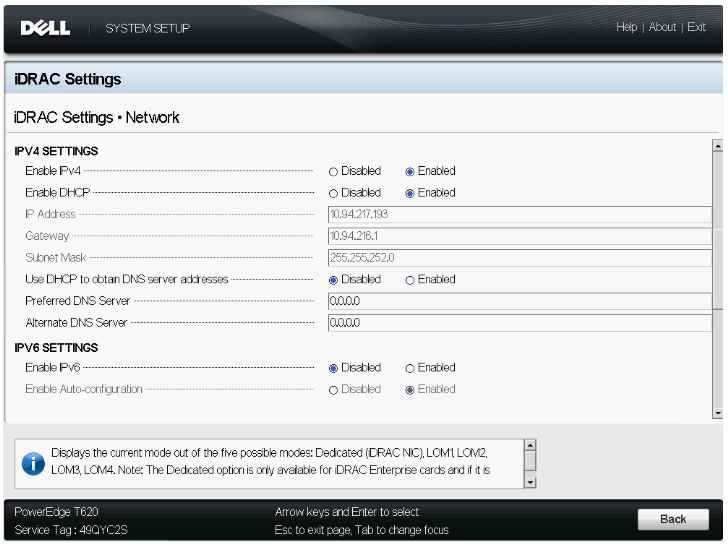Open Help from the top header
Screen dimensions: 728x547
coord(626,27)
